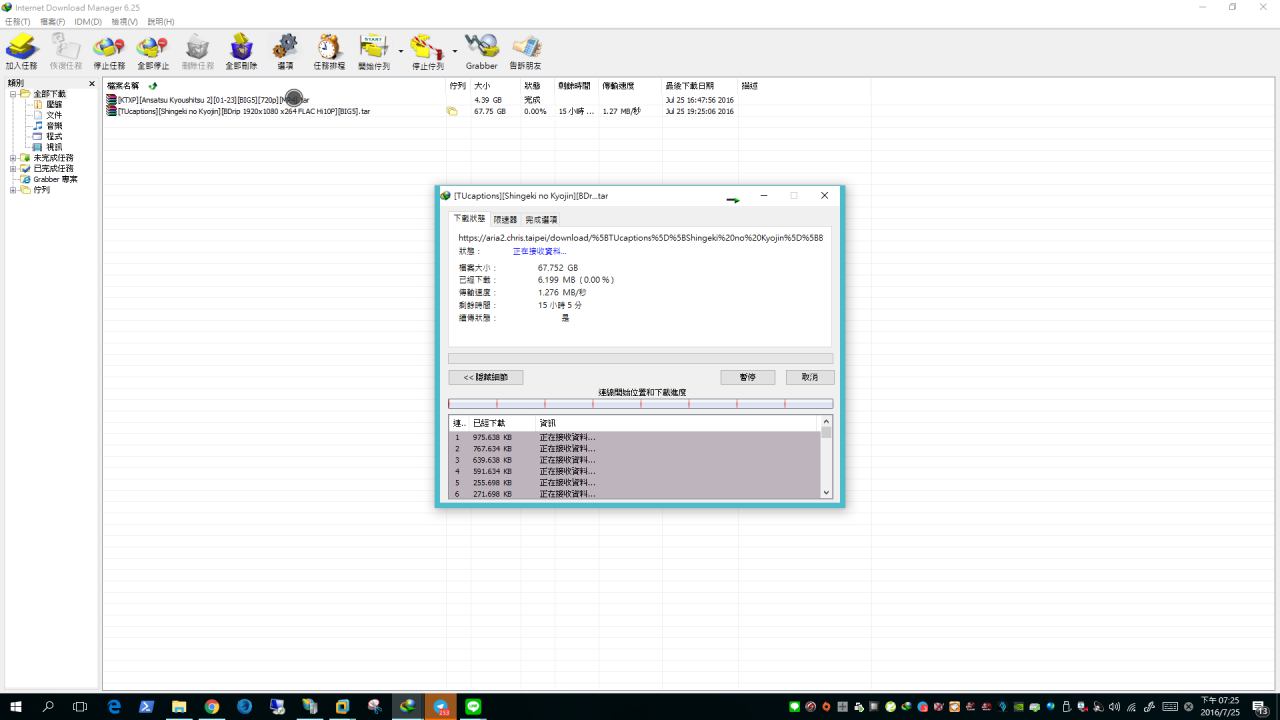1280x720 pixels.
Task: Switch to the 限速器 tab
Action: [x=505, y=219]
